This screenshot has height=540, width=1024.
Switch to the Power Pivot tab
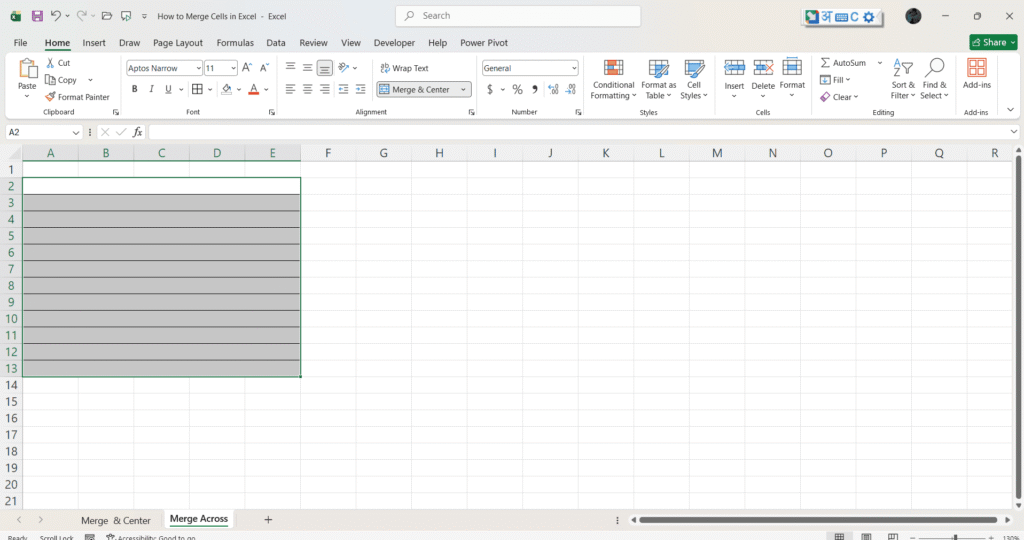coord(484,42)
